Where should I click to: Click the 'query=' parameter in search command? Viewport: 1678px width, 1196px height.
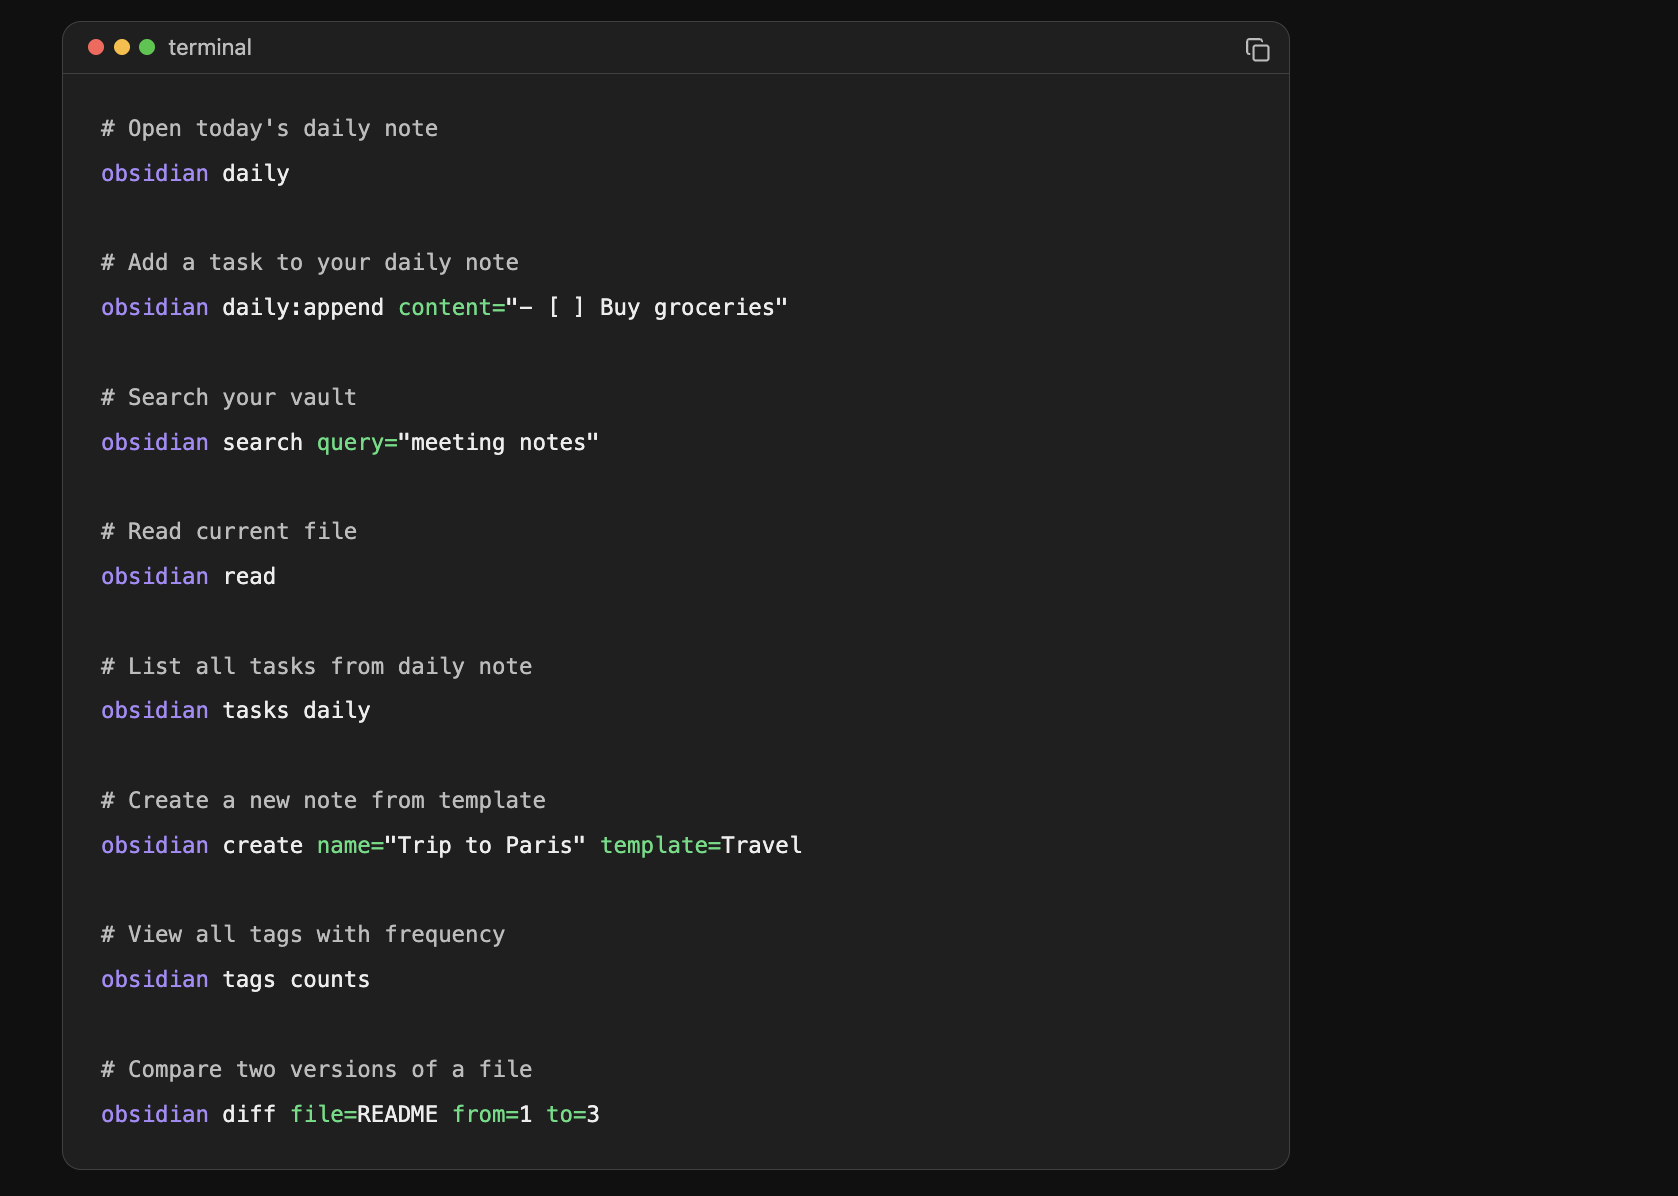click(x=356, y=442)
